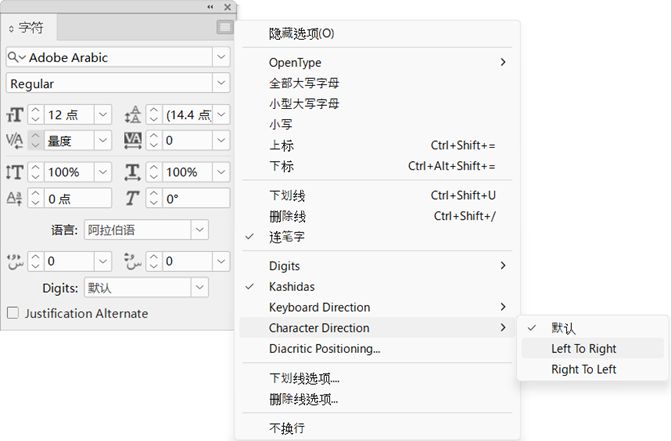The width and height of the screenshot is (671, 441).
Task: Click the kashida value 0 field
Action: click(69, 261)
